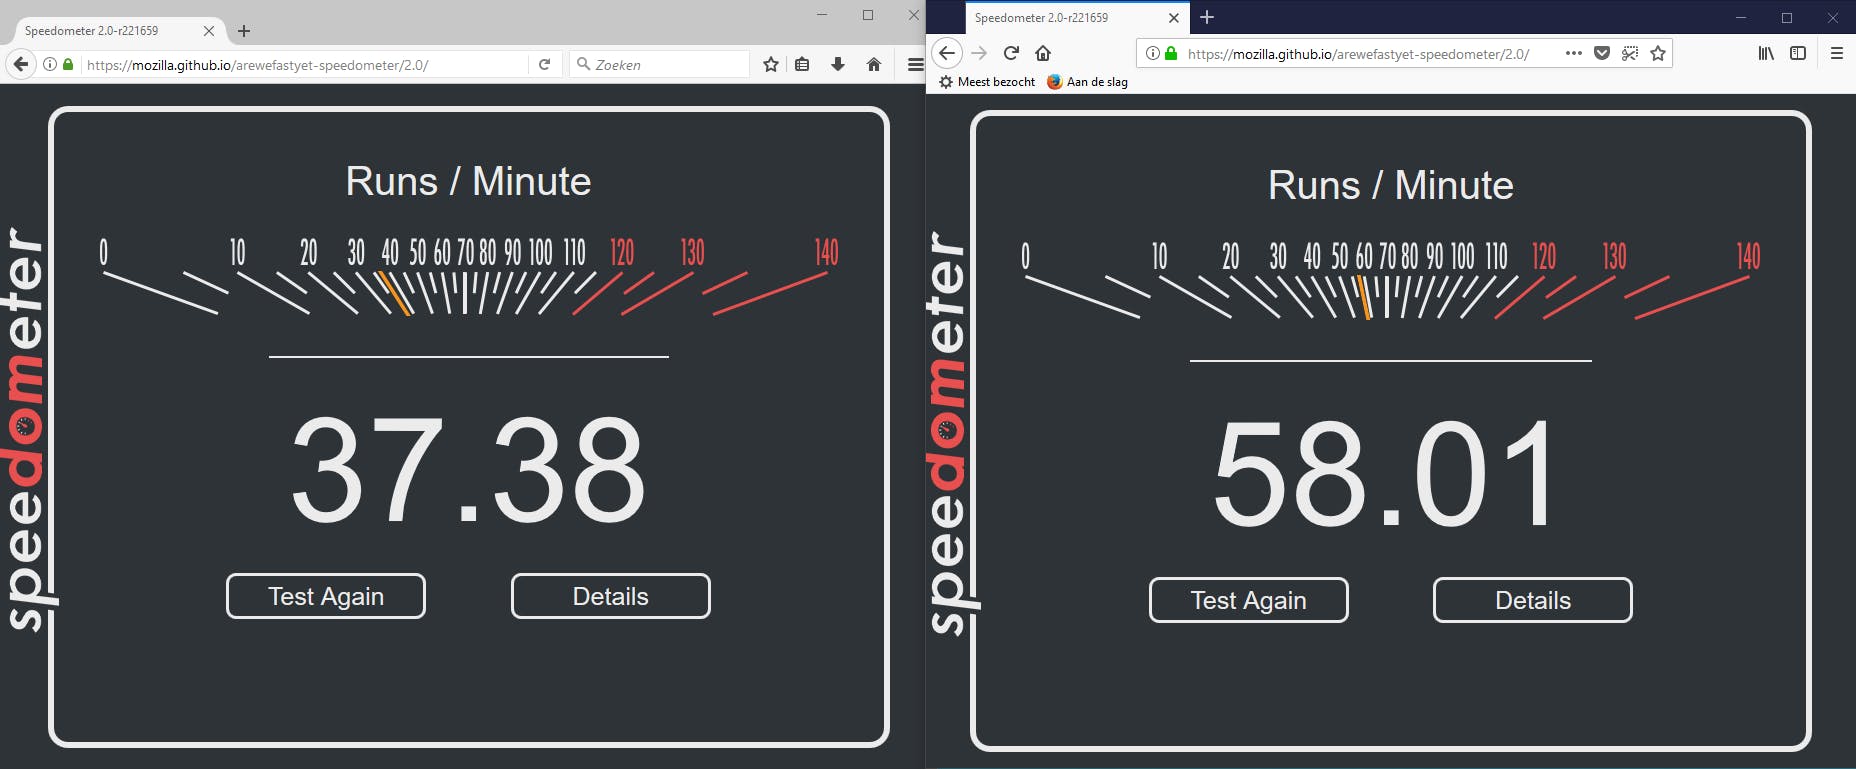Open a new tab in left window
This screenshot has height=769, width=1856.
point(244,31)
